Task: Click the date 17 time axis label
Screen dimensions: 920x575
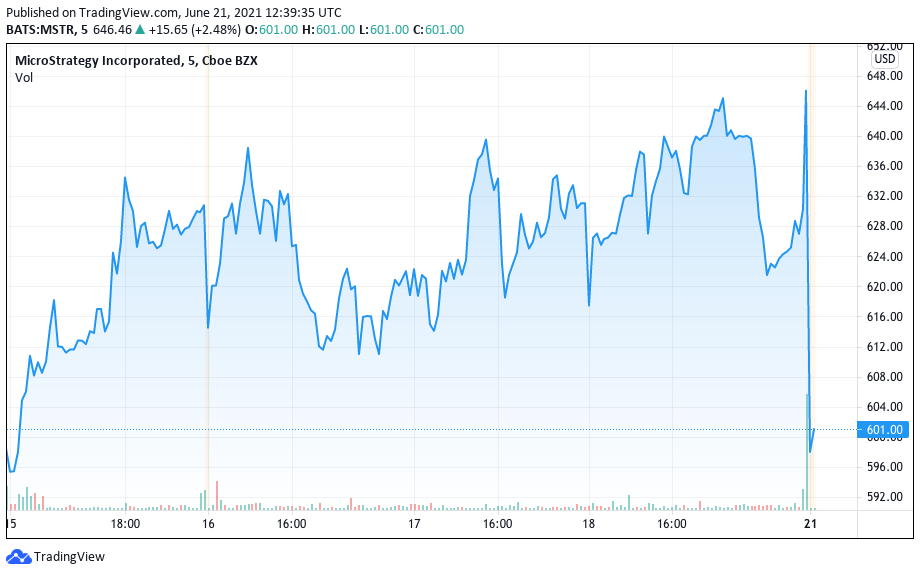Action: (414, 524)
